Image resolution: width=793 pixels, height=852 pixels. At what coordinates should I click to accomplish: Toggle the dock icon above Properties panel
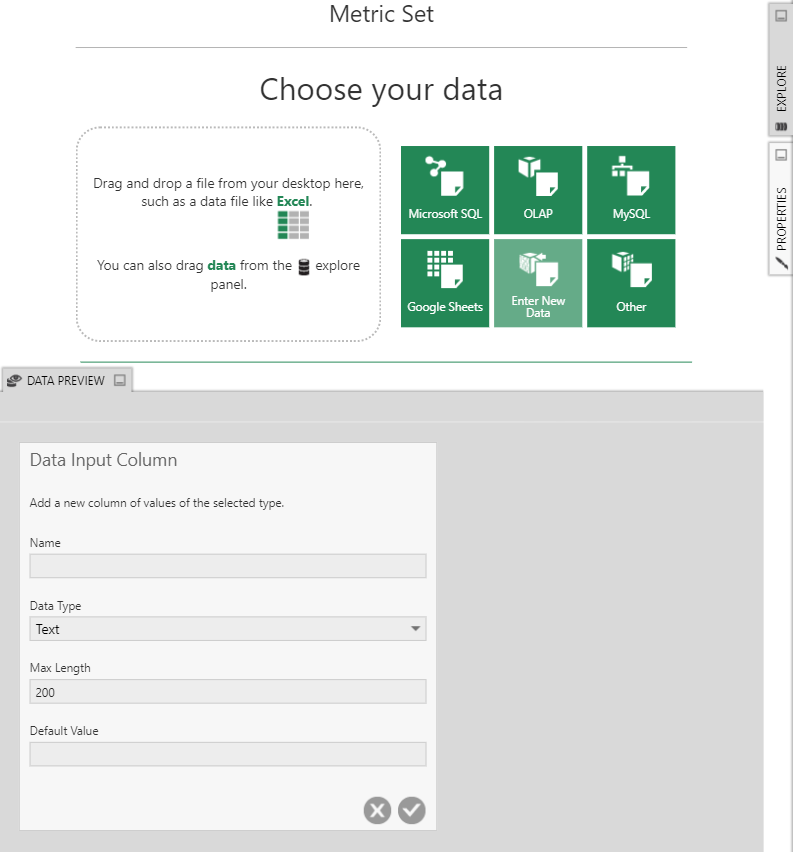[780, 155]
